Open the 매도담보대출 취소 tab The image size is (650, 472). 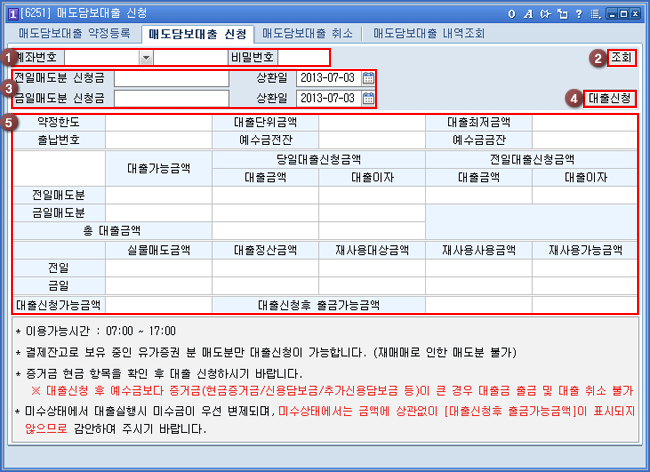tap(308, 34)
